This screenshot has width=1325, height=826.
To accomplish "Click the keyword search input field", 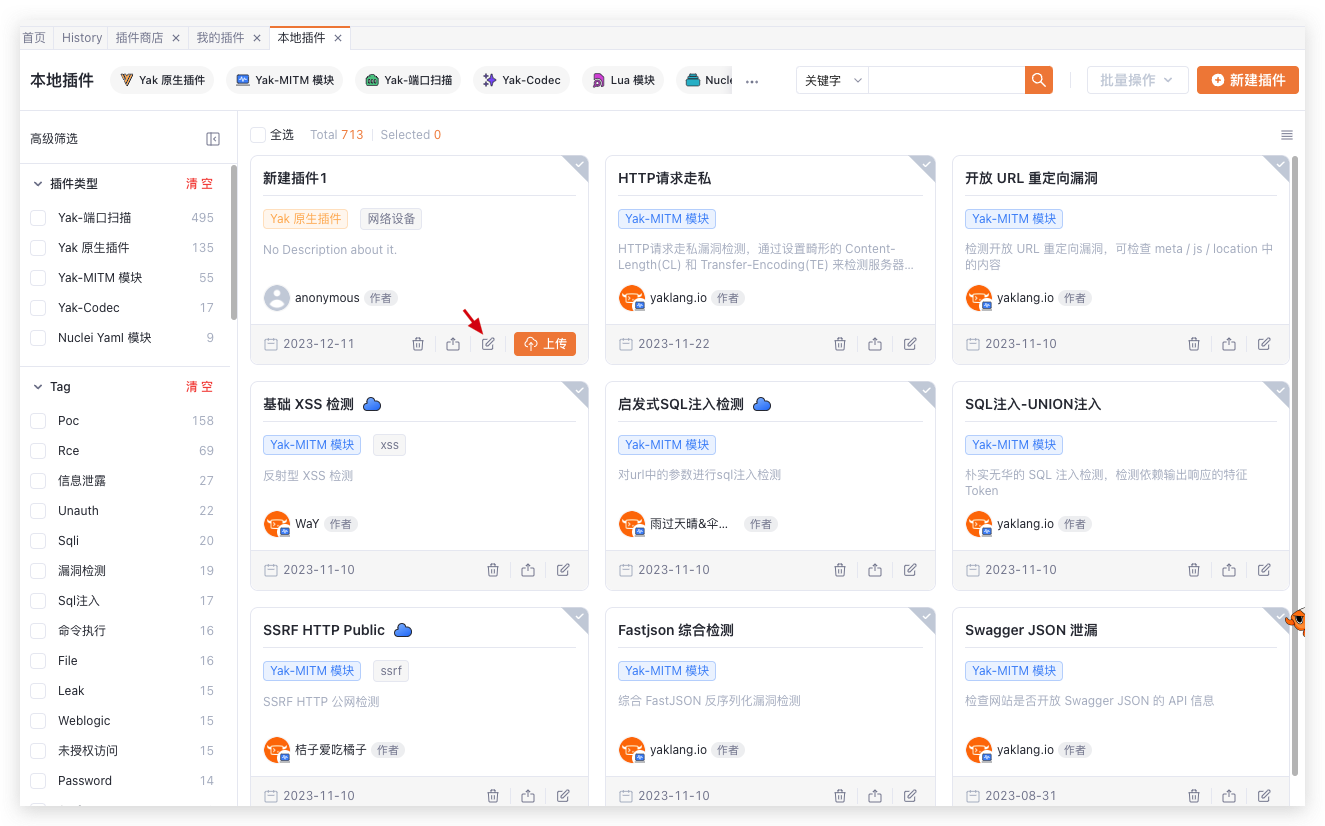I will (945, 80).
